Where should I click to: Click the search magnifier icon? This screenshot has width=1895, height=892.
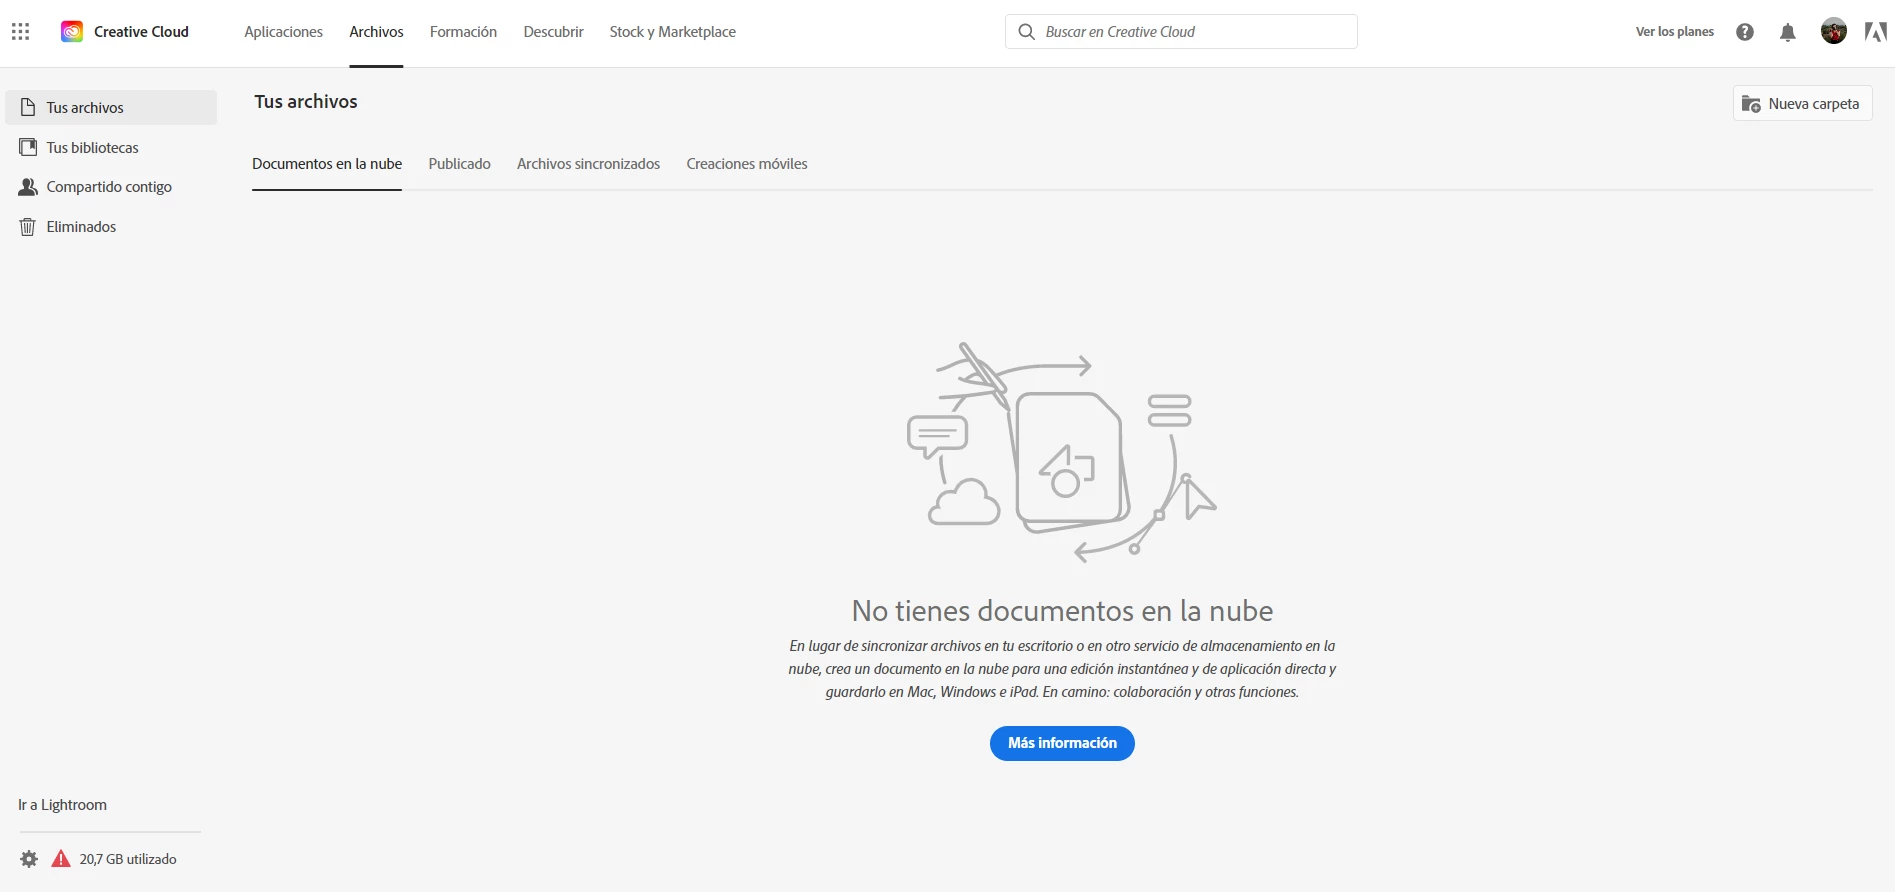pyautogui.click(x=1026, y=32)
